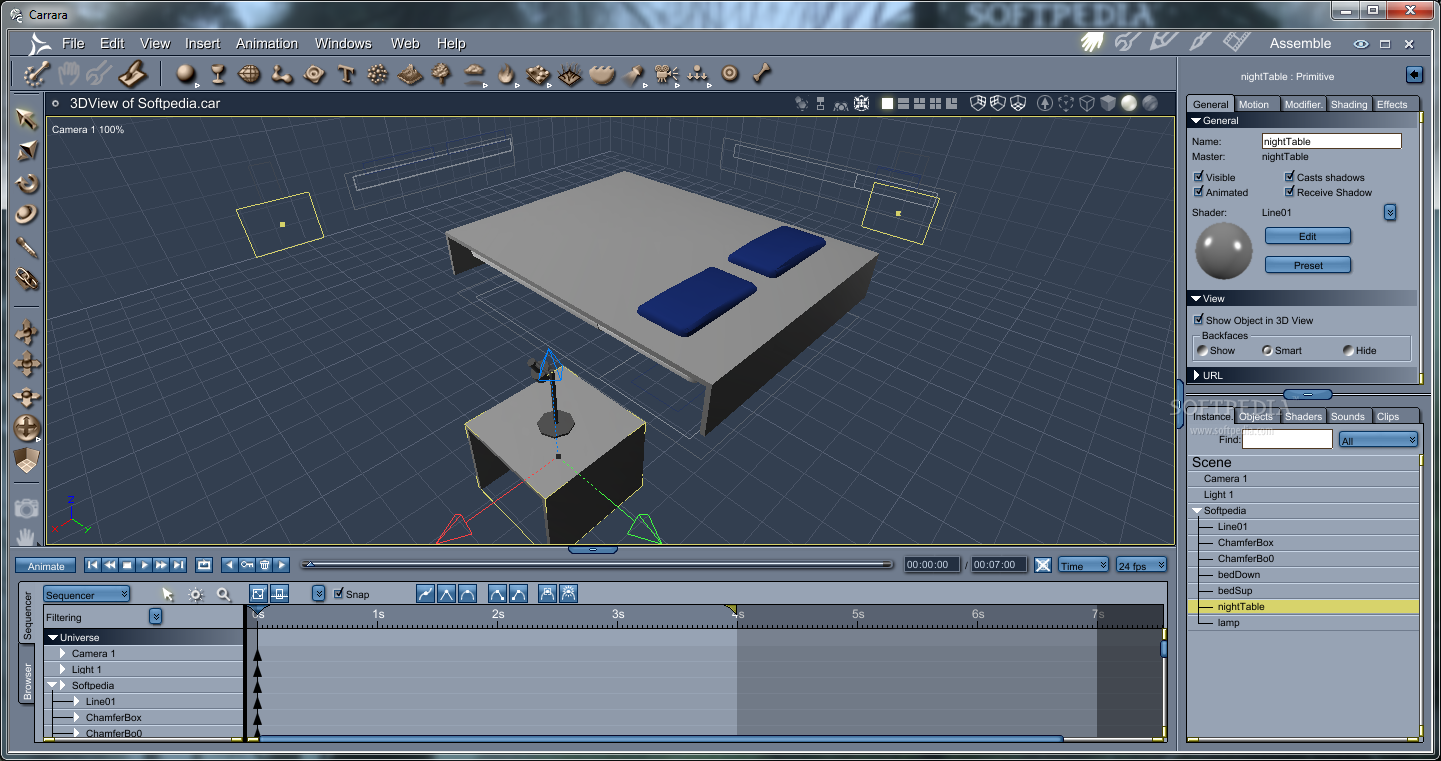Screen dimensions: 1441x761
Task: Open the Insert menu
Action: tap(202, 43)
